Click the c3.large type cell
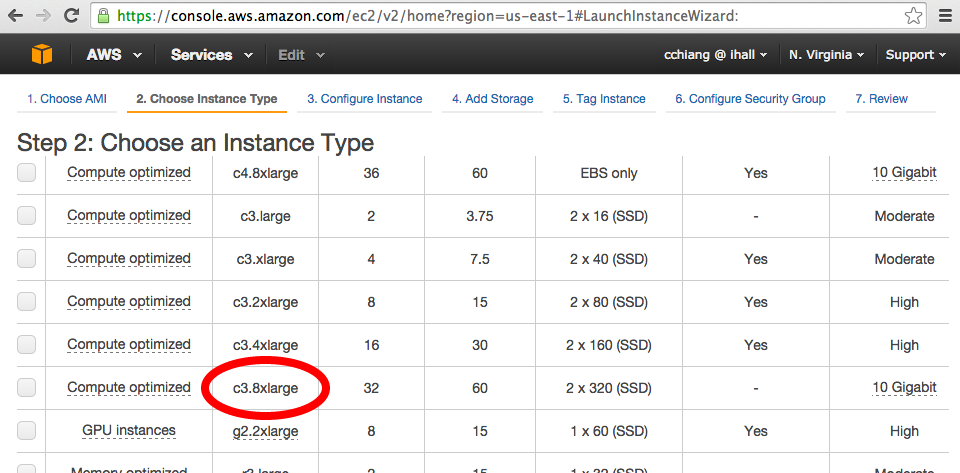960x473 pixels. (x=265, y=217)
